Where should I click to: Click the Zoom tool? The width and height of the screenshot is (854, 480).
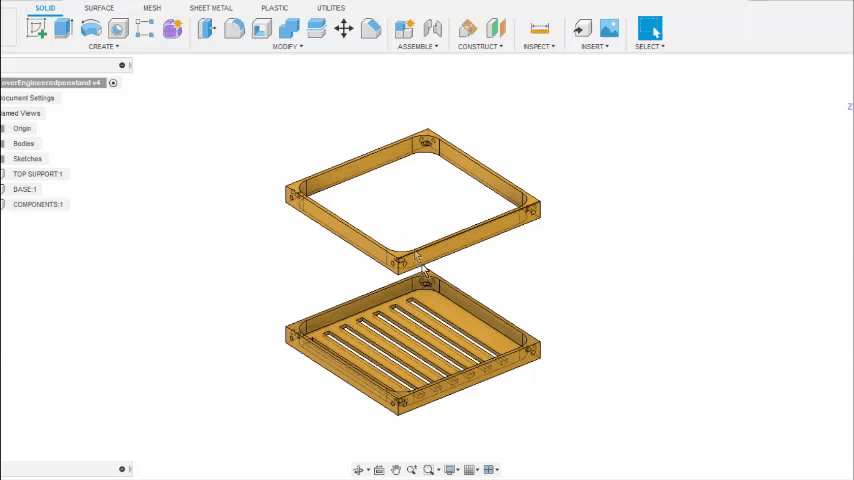412,470
